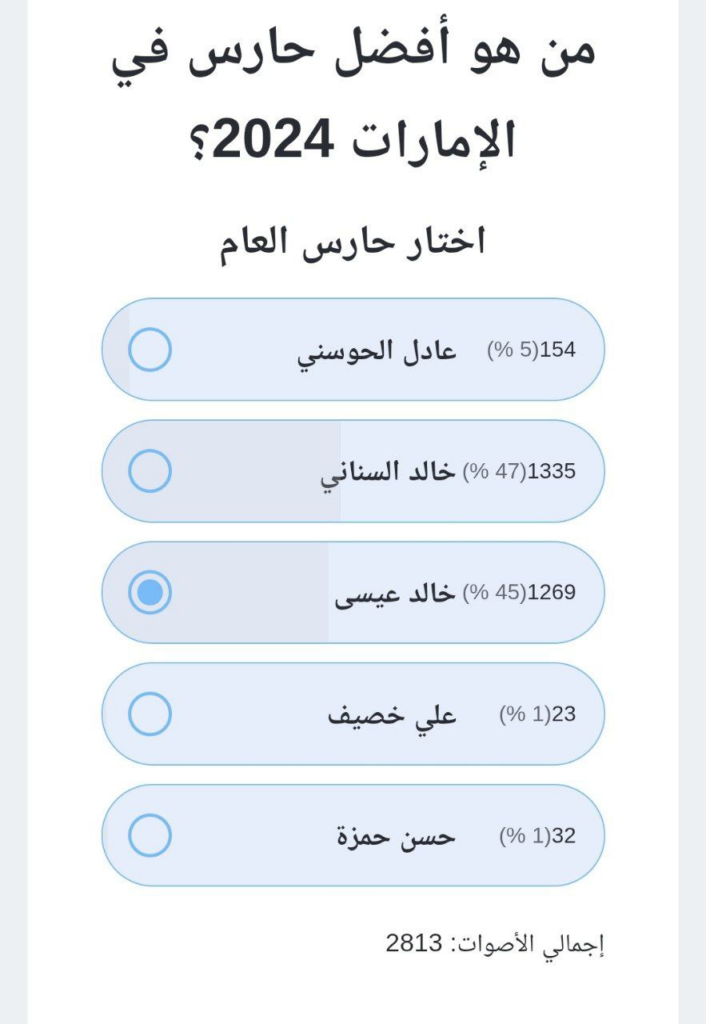This screenshot has width=706, height=1024.
Task: Click the selected radio button for خالد عيسى
Action: (x=150, y=593)
